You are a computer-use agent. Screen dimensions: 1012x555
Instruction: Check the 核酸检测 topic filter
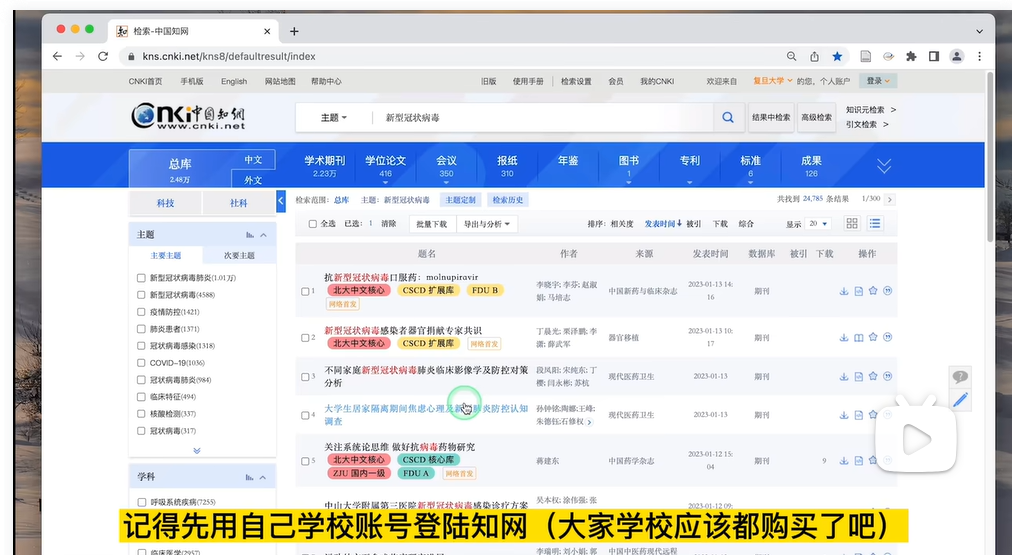tap(141, 414)
